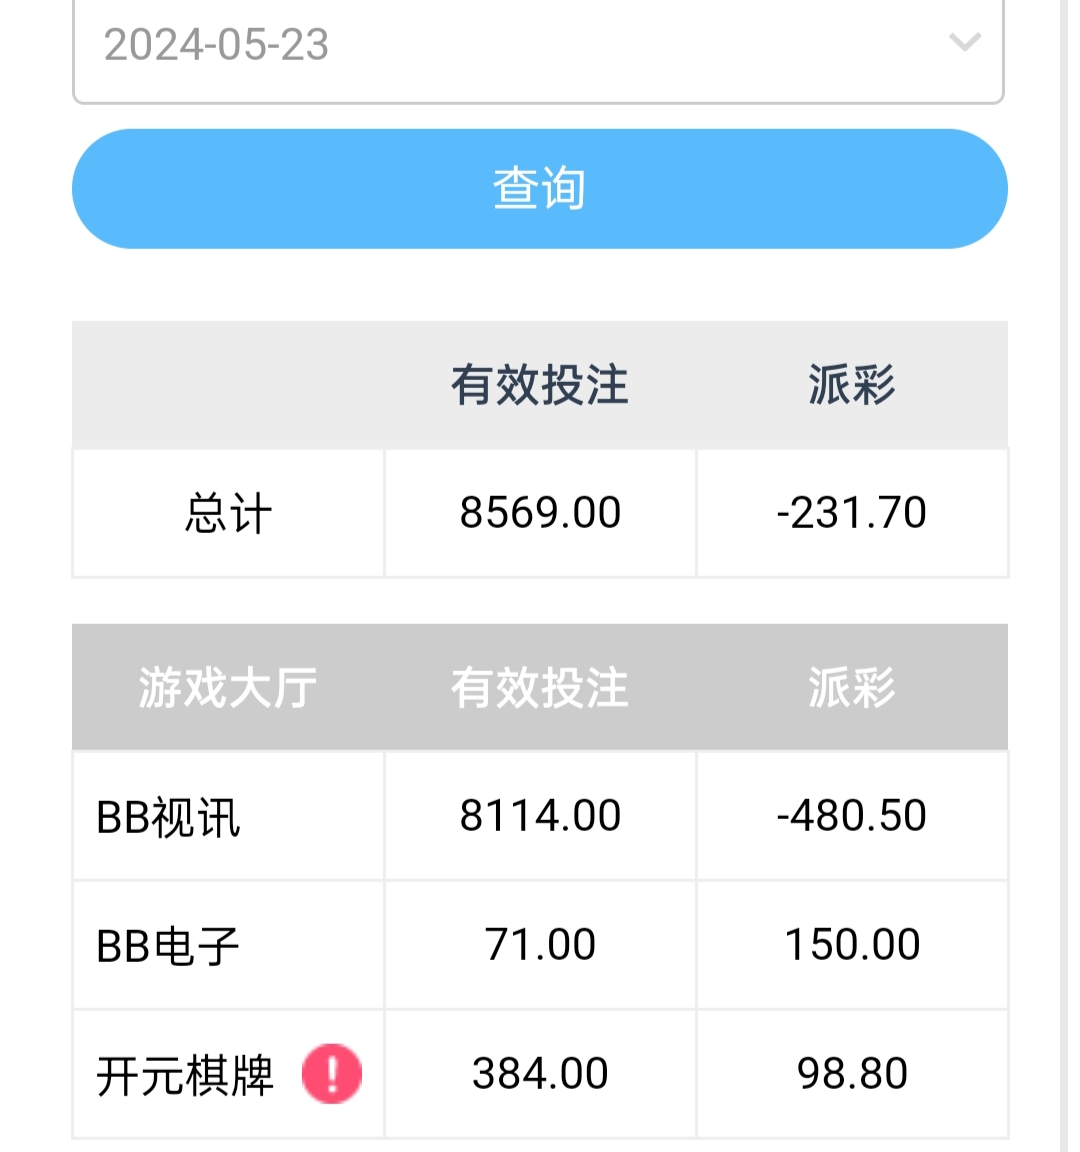This screenshot has width=1080, height=1152.
Task: Click BB视讯 payout -480.50
Action: pos(852,816)
